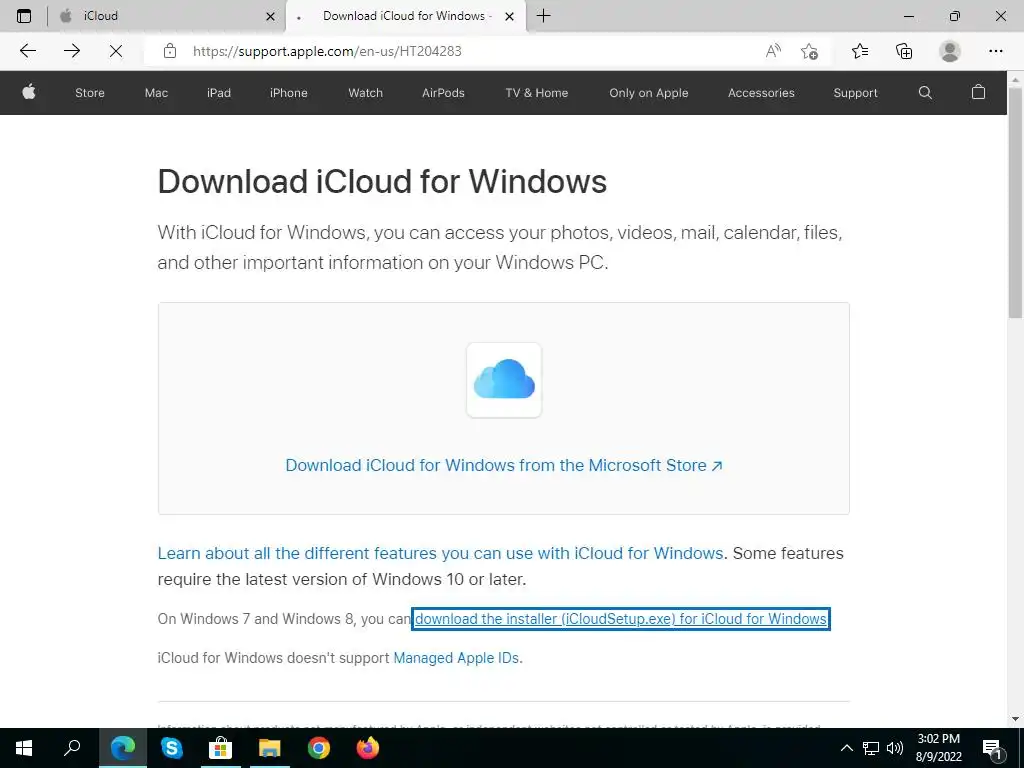Viewport: 1024px width, 768px height.
Task: Open the tab actions menu icon
Action: coord(24,16)
